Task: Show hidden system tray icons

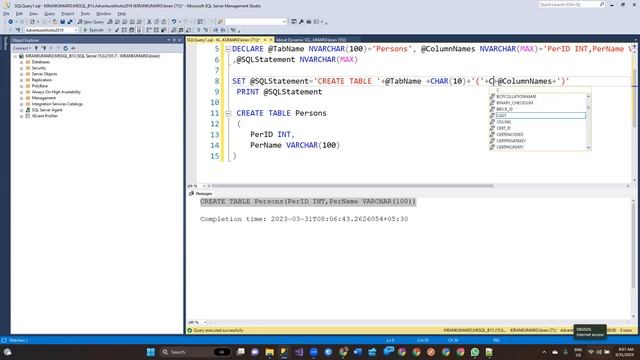Action: coord(544,352)
